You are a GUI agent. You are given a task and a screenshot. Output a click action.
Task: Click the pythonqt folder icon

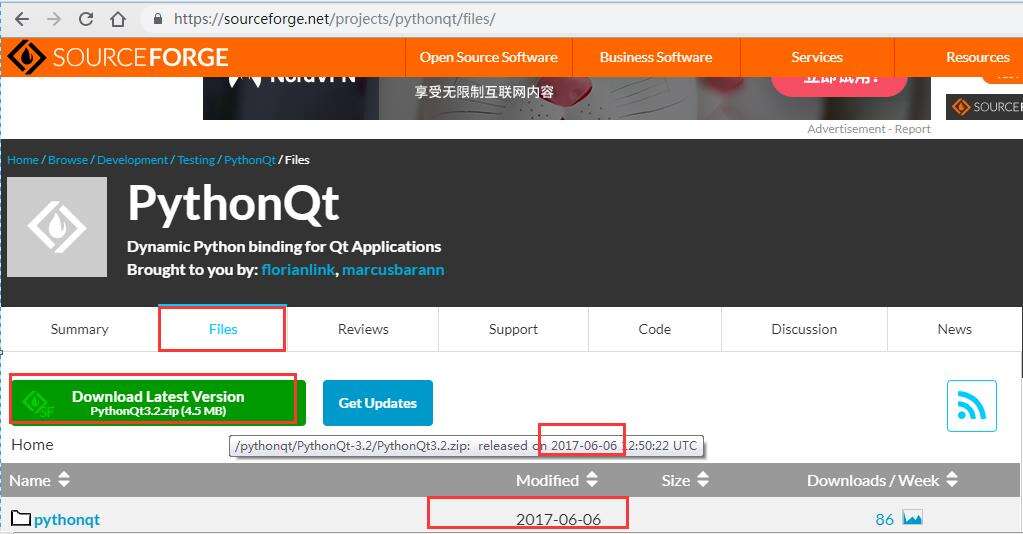[x=21, y=519]
